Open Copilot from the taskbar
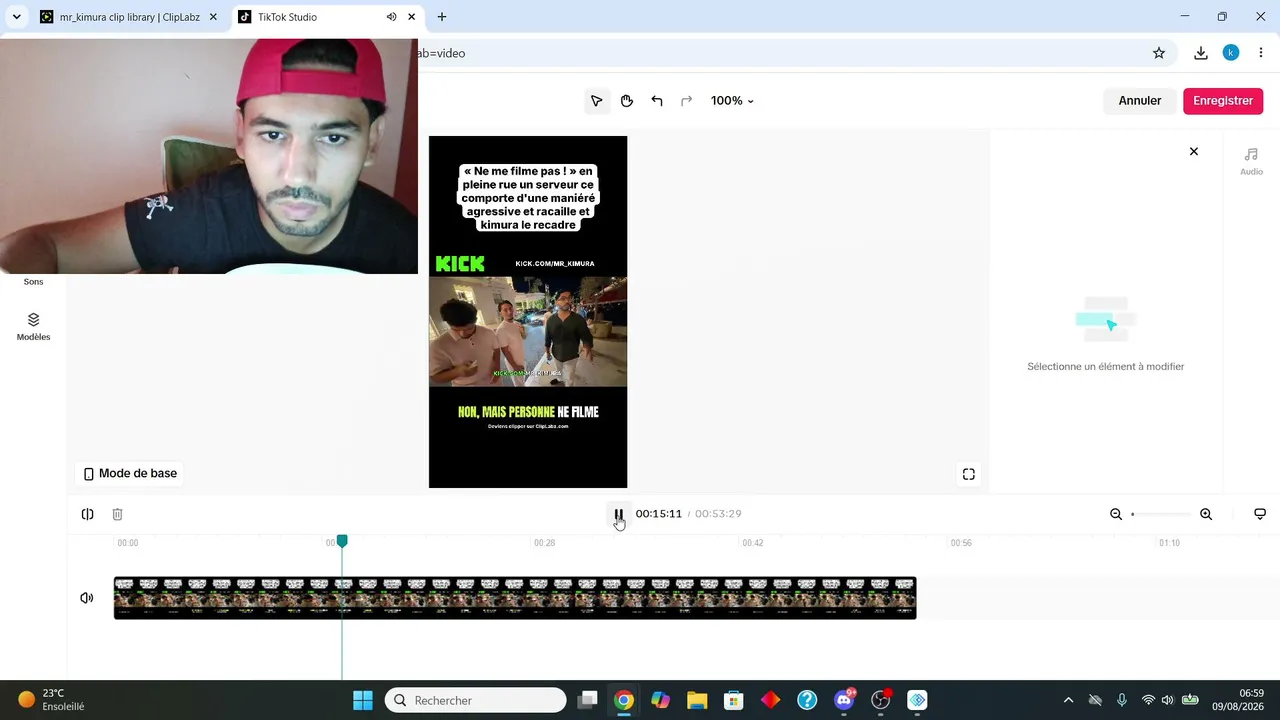1280x720 pixels. coord(661,700)
